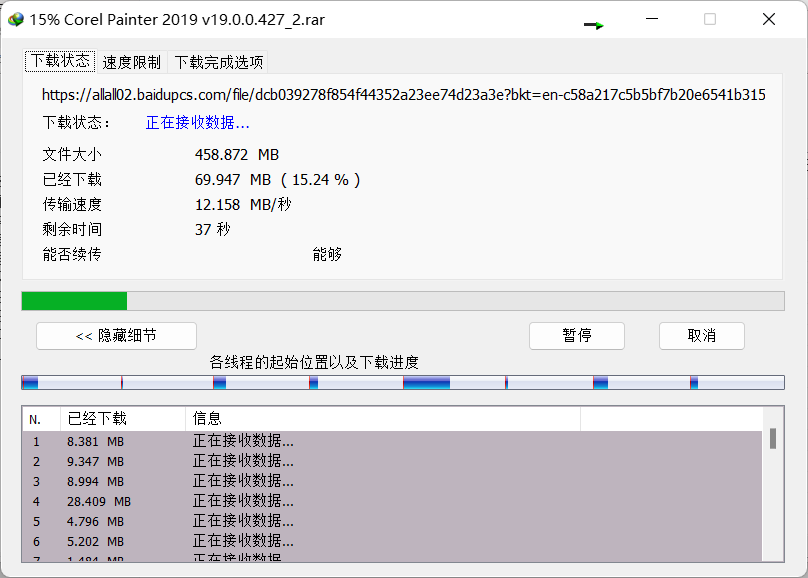808x578 pixels.
Task: Click the blue 正在接收数据... status text
Action: pyautogui.click(x=197, y=123)
